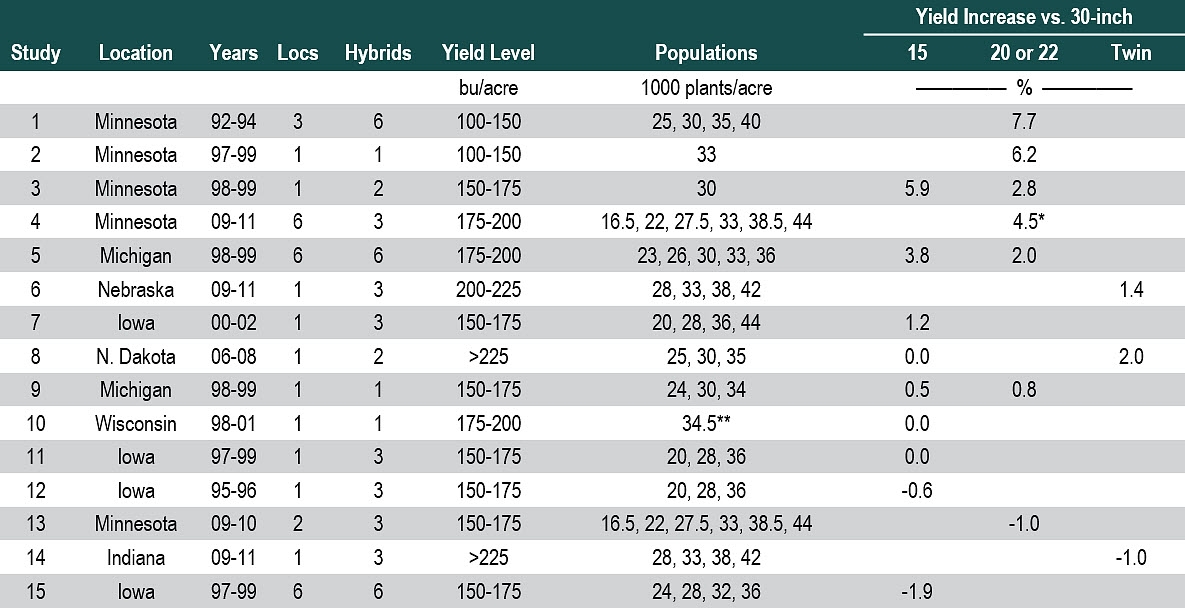Select populations '25, 30, 35, 40' cell
The image size is (1185, 608).
tap(707, 122)
